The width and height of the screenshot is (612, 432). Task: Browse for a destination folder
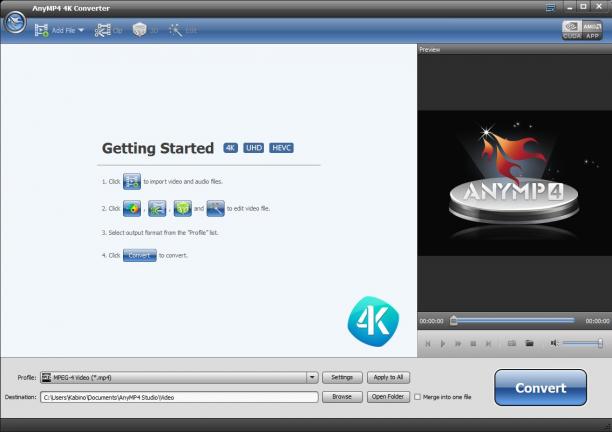pos(342,397)
